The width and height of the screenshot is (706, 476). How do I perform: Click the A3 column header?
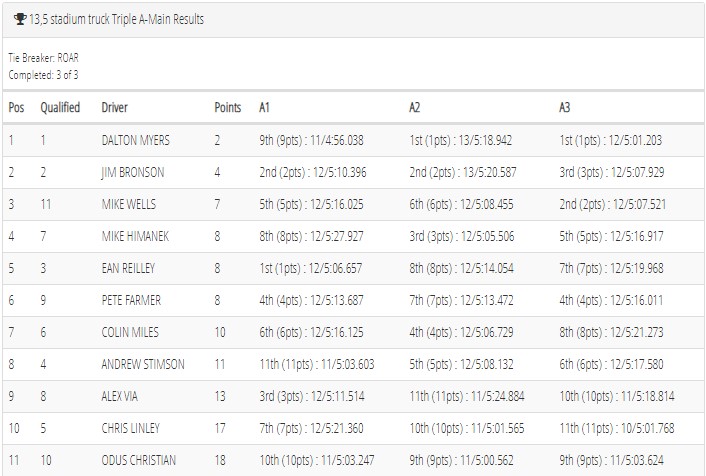tap(565, 107)
